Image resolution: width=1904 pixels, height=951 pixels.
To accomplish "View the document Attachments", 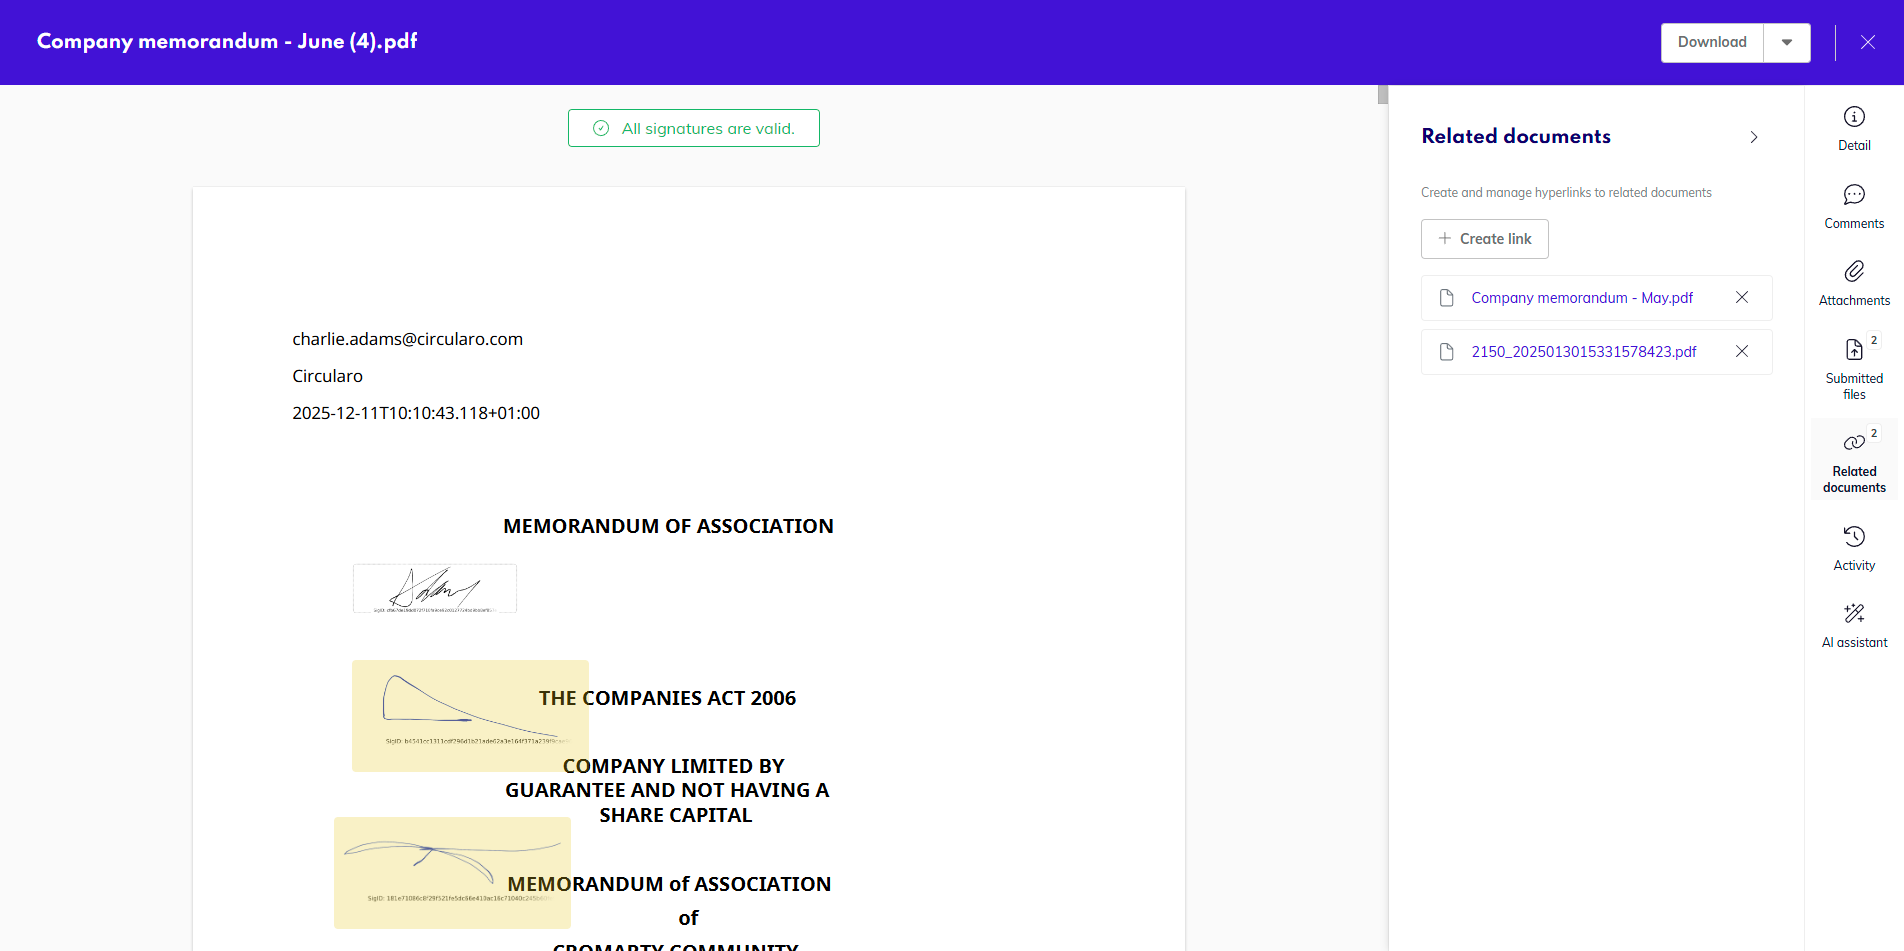I will 1854,282.
